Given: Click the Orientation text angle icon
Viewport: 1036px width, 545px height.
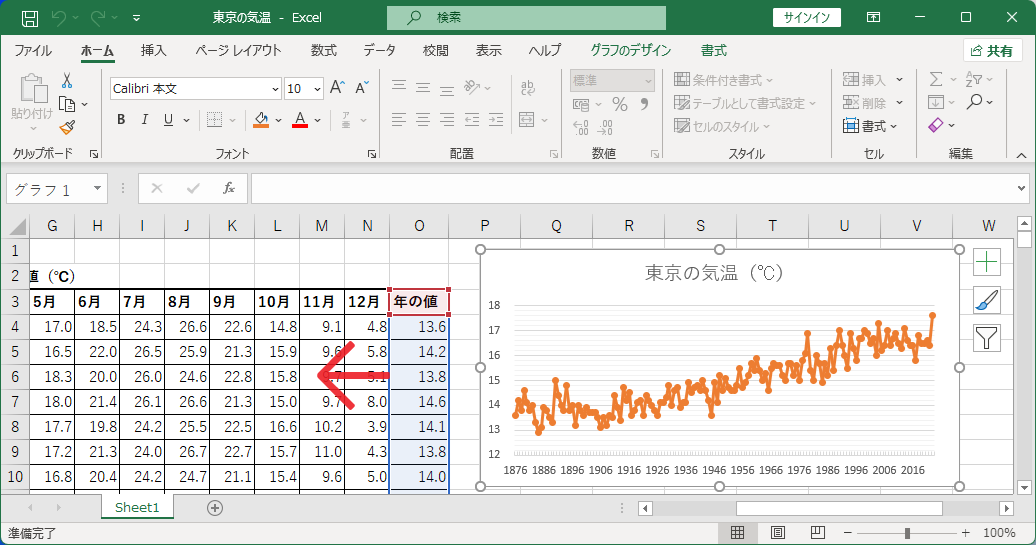Looking at the screenshot, I should (x=472, y=87).
